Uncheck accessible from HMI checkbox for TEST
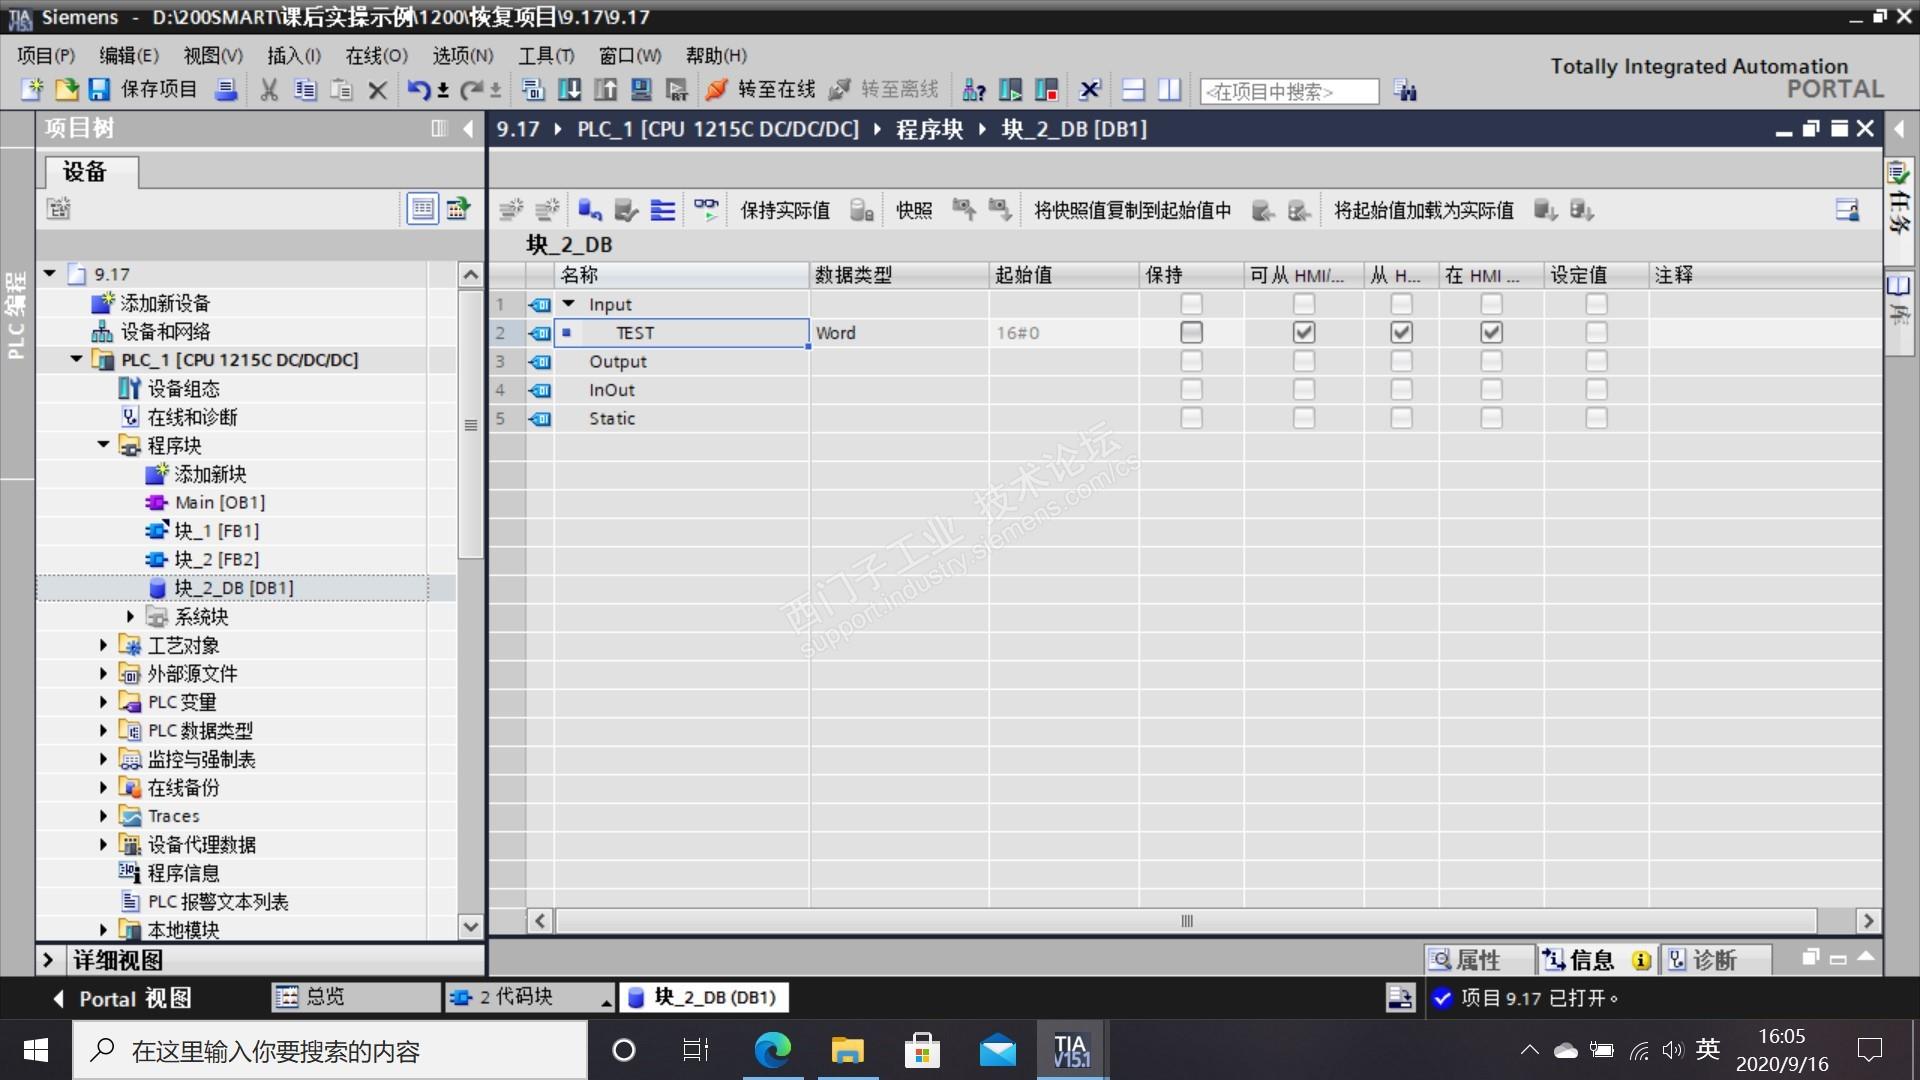The height and width of the screenshot is (1080, 1920). [x=1303, y=333]
